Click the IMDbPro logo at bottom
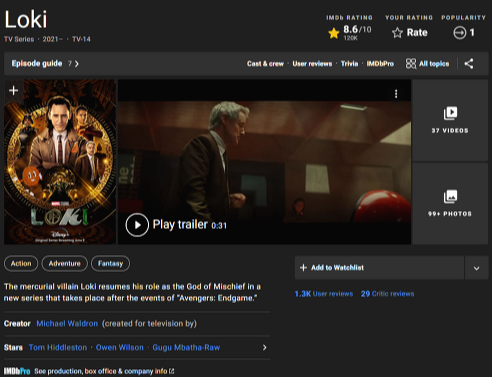 (17, 371)
